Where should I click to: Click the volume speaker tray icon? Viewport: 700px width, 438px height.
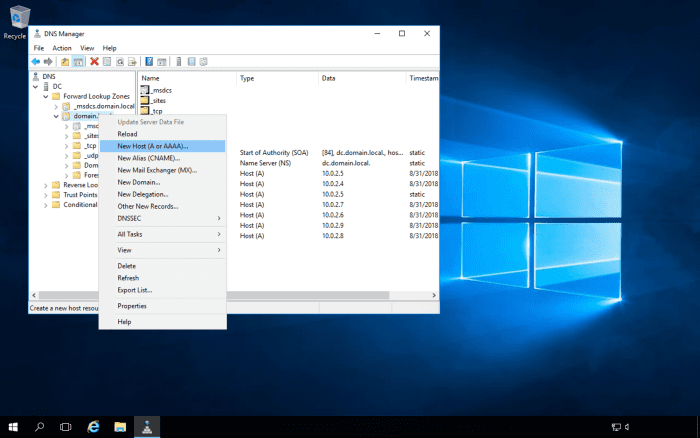(627, 427)
